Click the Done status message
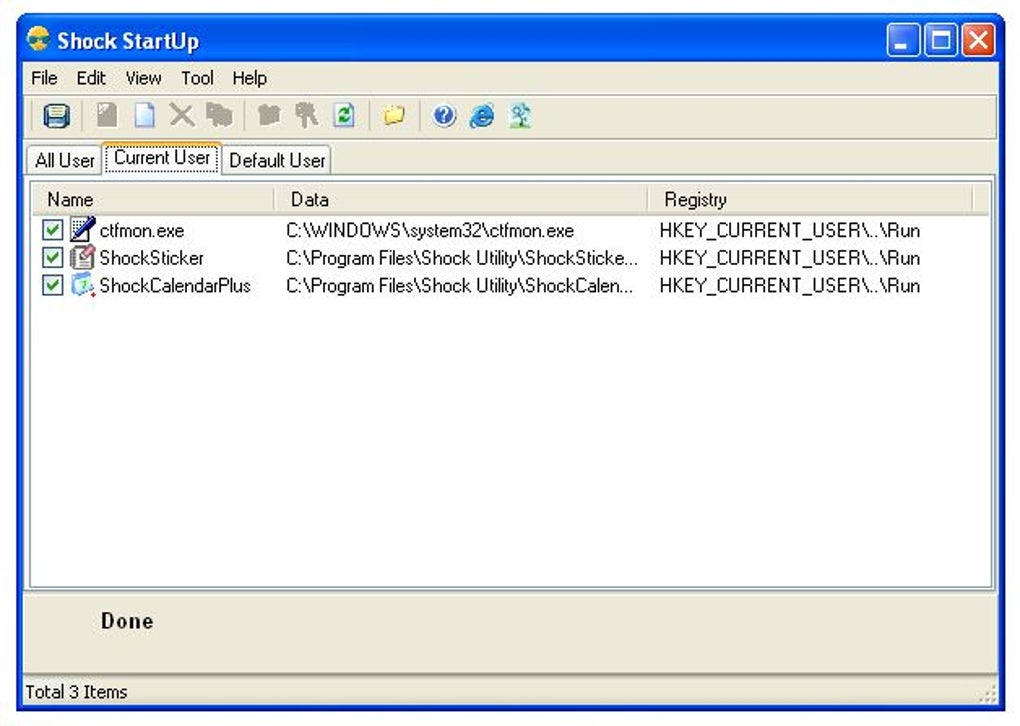The image size is (1020, 726). [x=127, y=621]
